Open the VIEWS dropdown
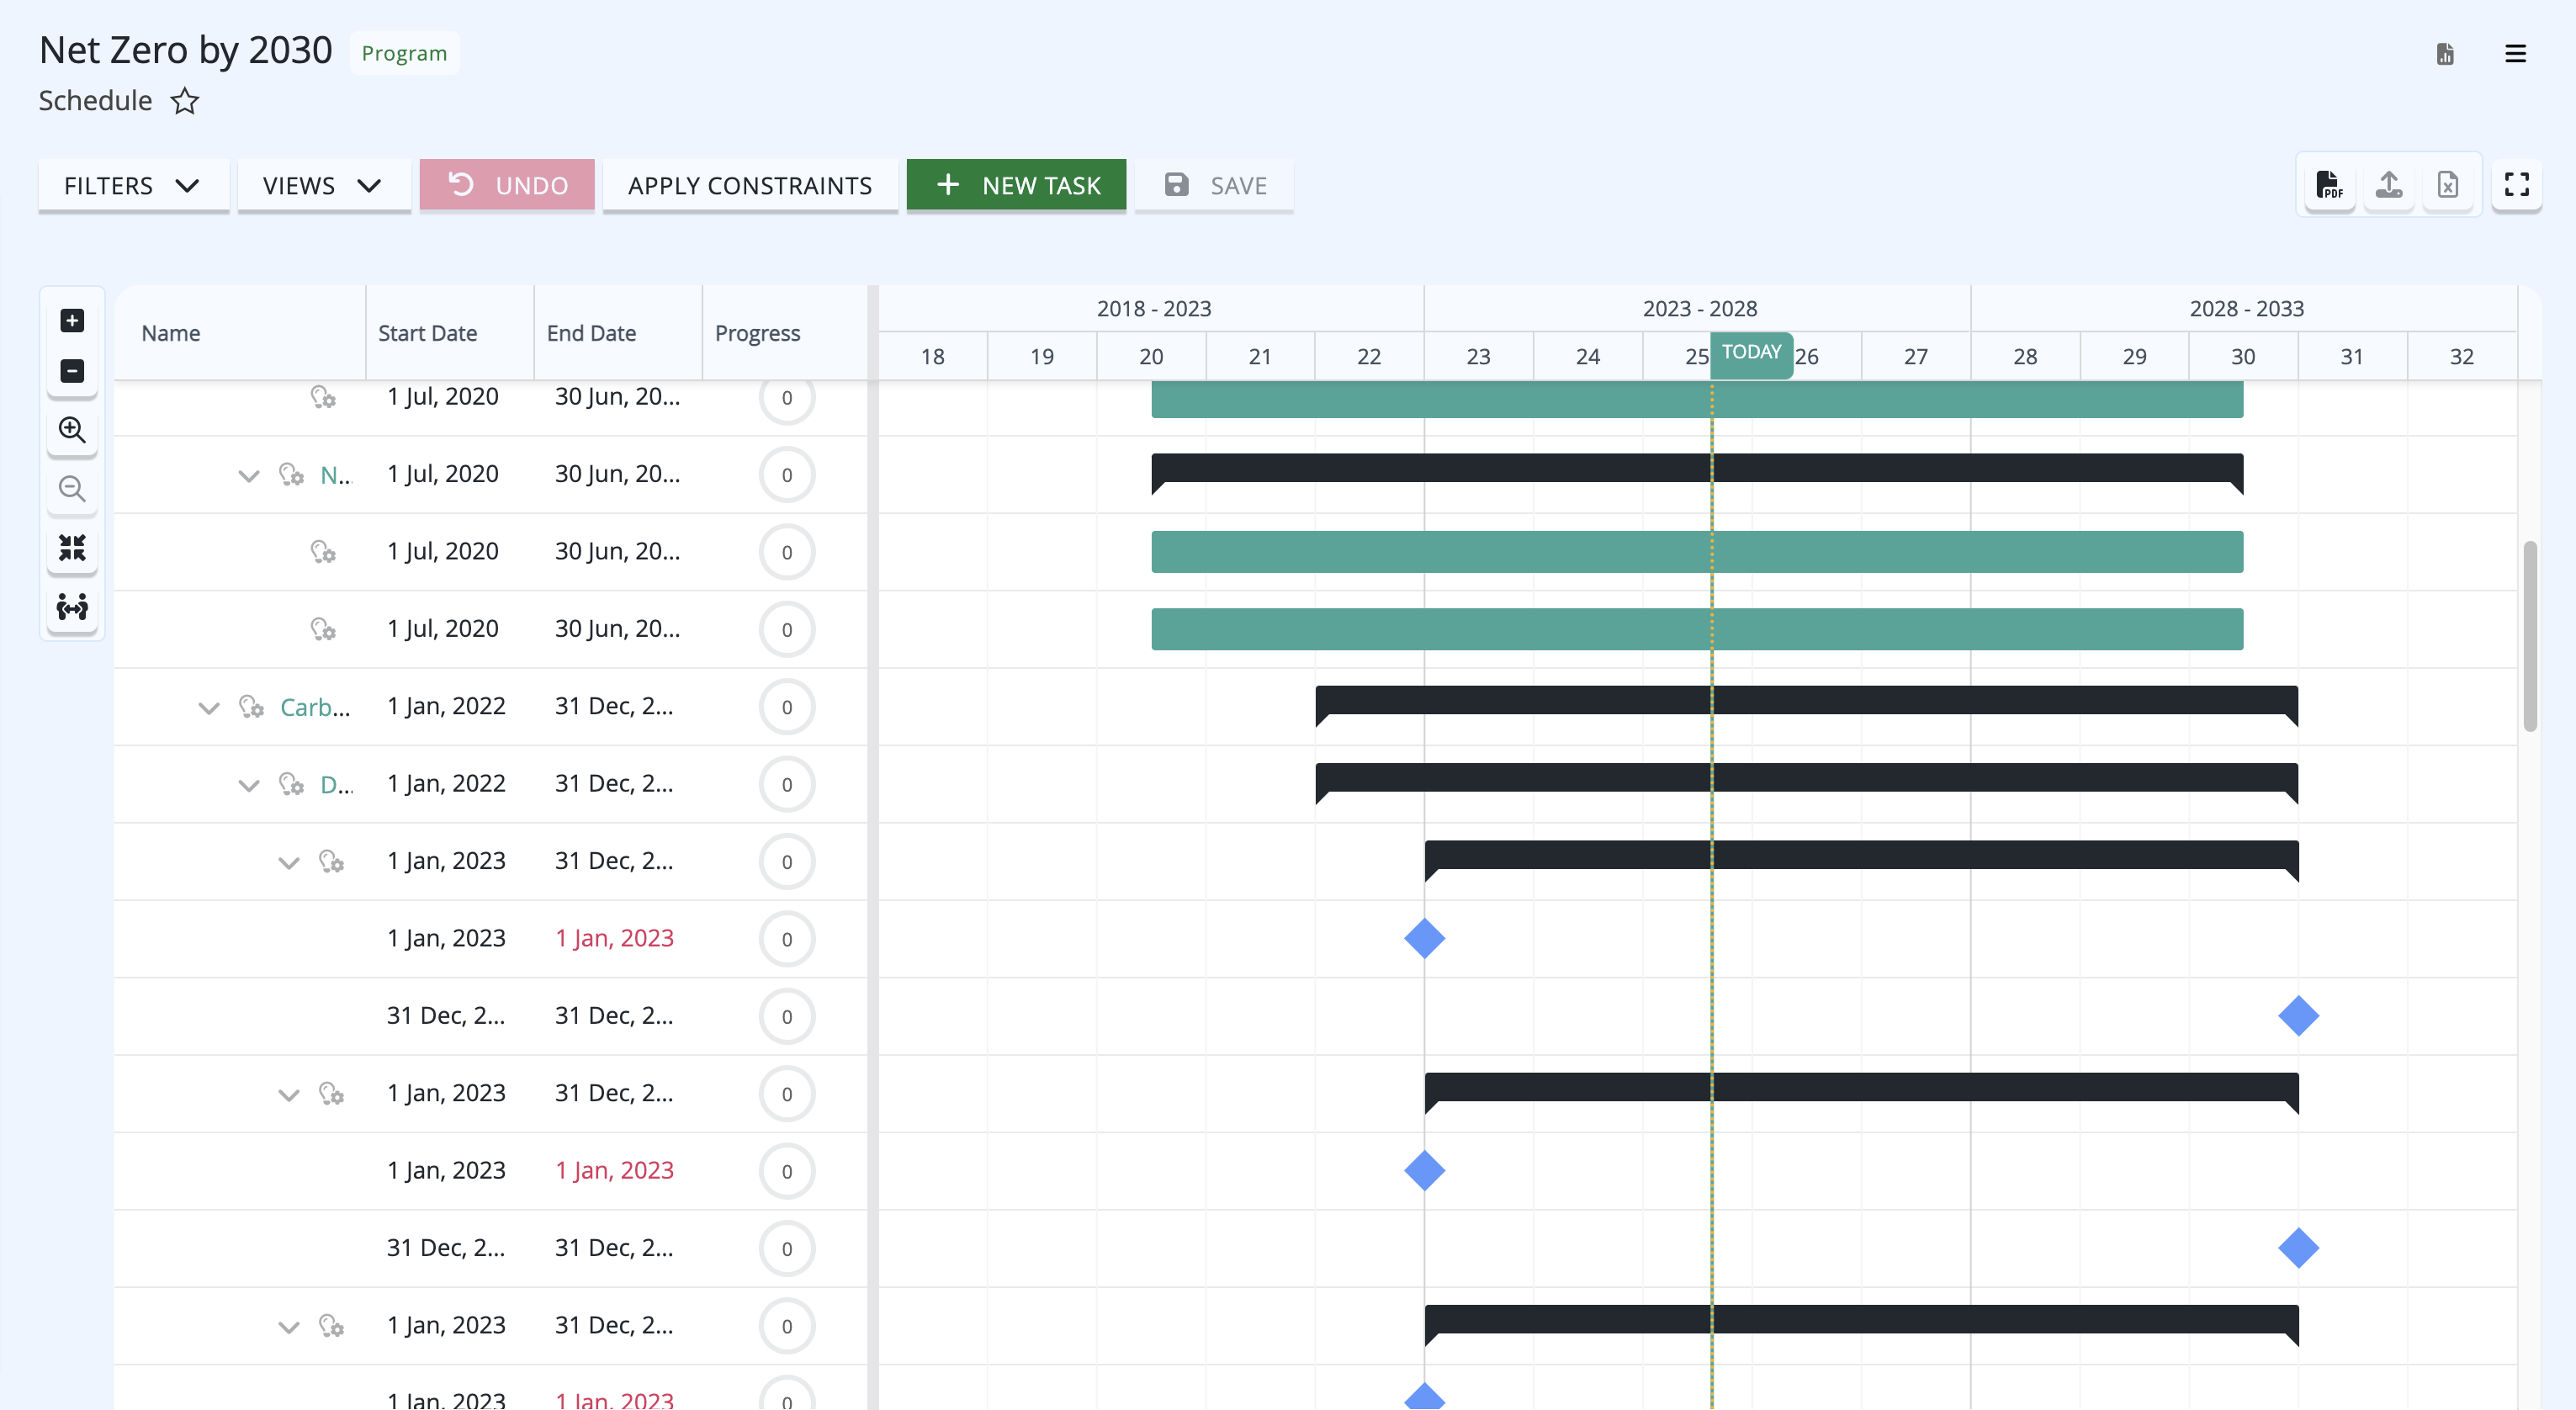The width and height of the screenshot is (2576, 1410). pyautogui.click(x=323, y=186)
